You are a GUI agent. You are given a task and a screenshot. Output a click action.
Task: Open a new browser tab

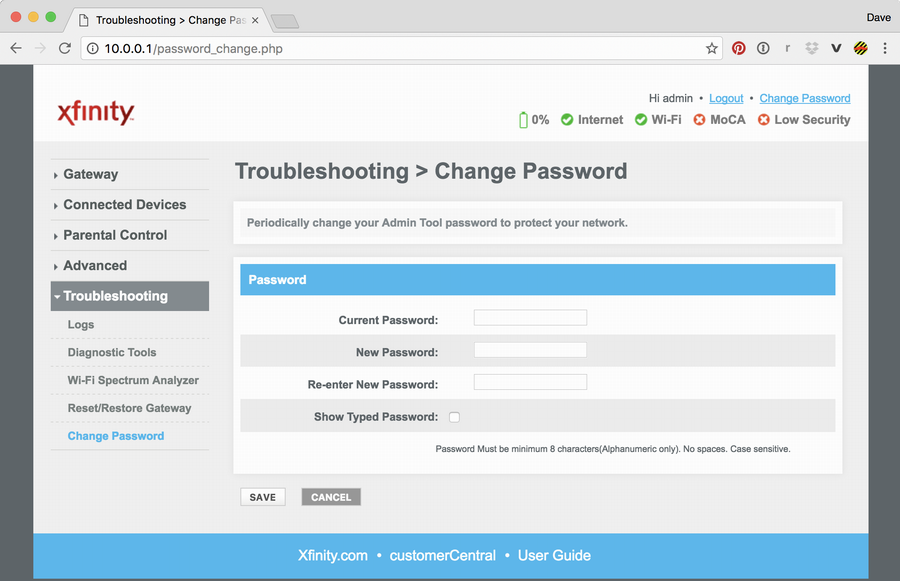(x=285, y=21)
